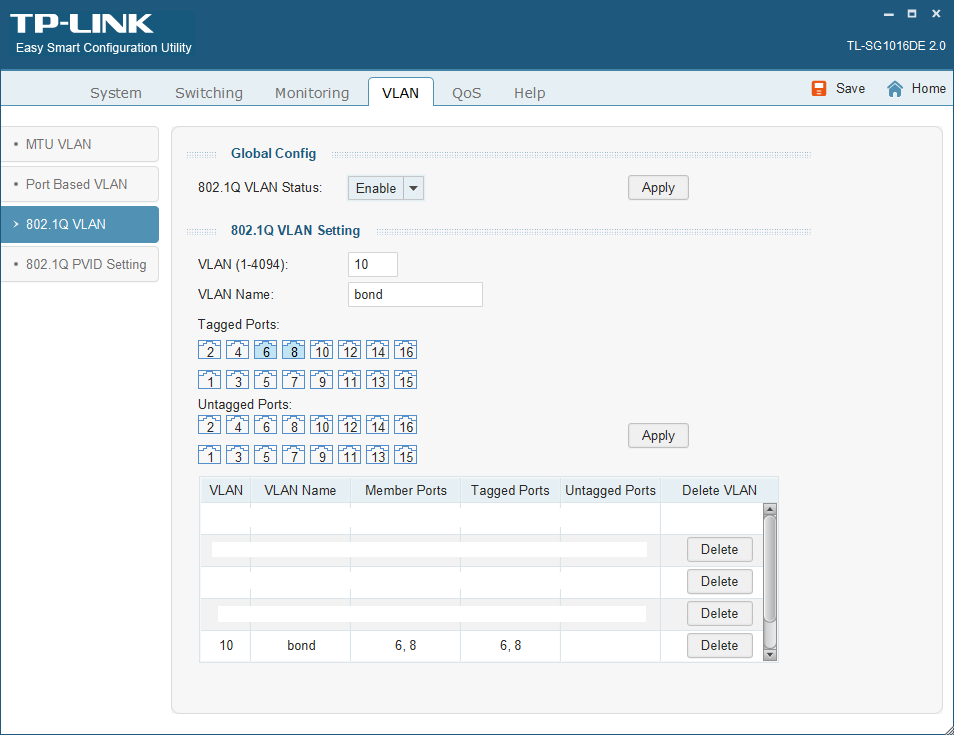Apply the 802.1Q VLAN port settings
The height and width of the screenshot is (735, 954).
(x=658, y=436)
